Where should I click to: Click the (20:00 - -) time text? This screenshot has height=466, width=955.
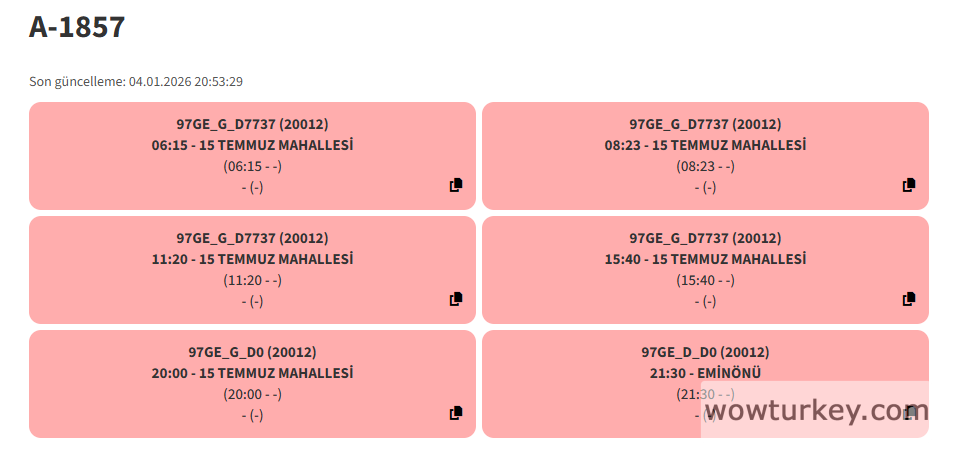coord(252,394)
